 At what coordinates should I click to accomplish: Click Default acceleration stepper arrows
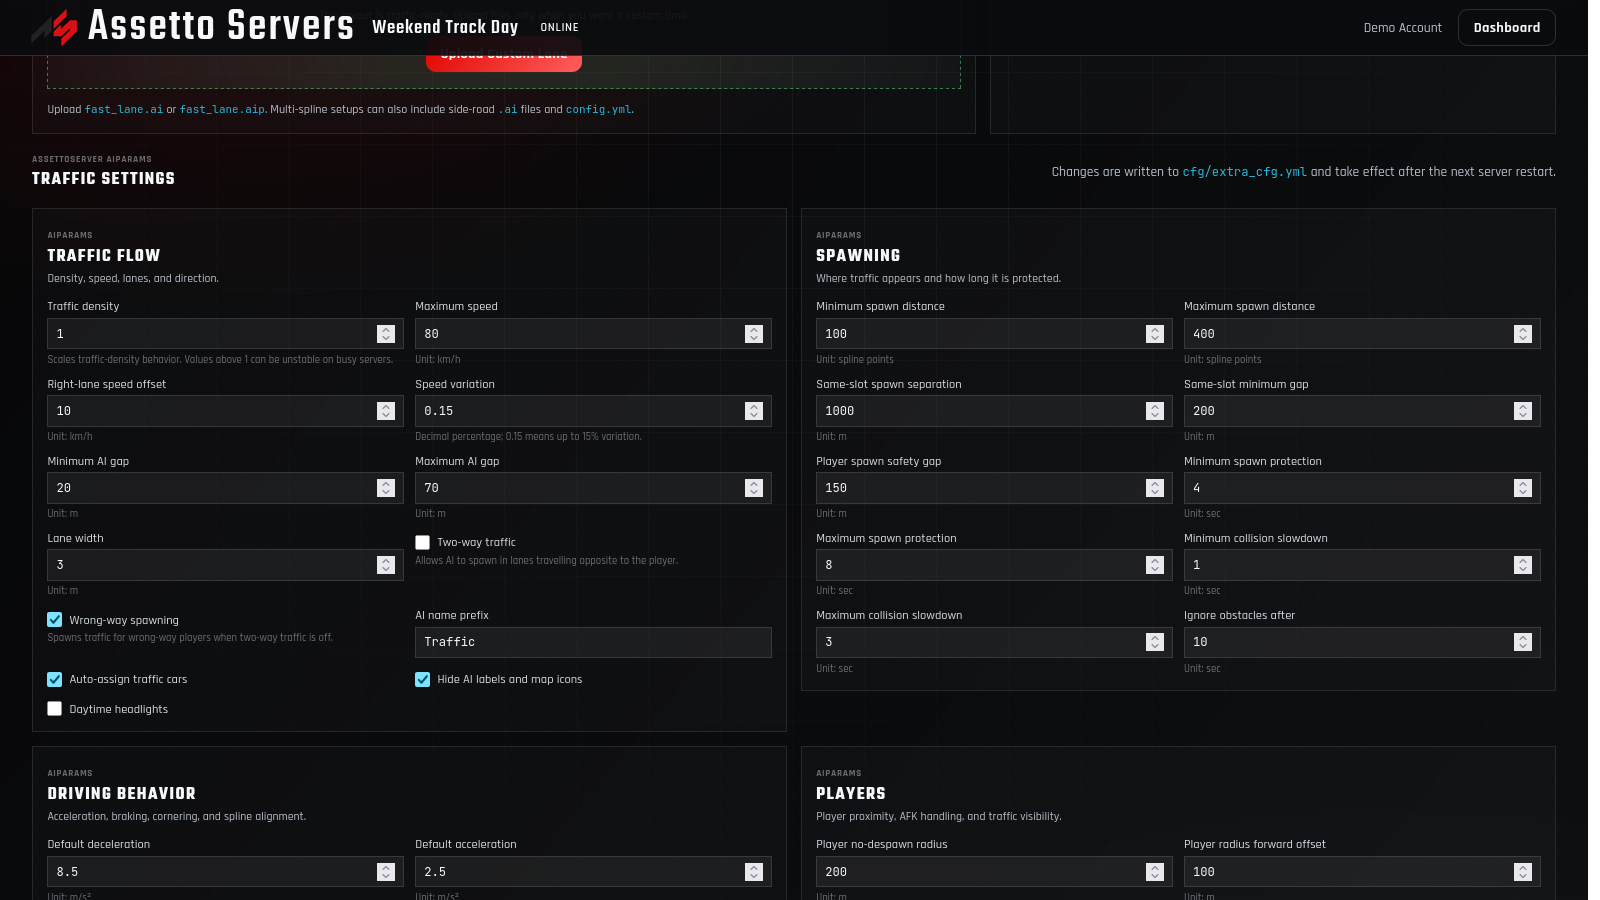click(x=754, y=872)
